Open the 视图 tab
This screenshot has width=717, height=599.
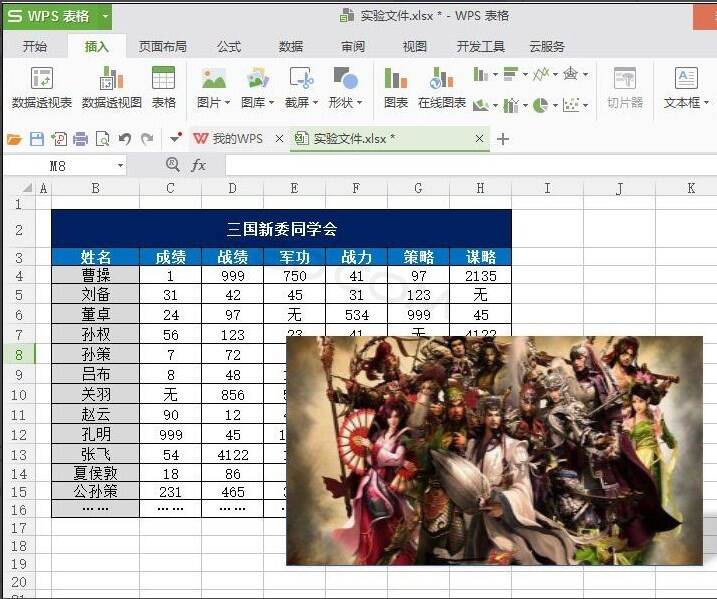click(x=414, y=47)
